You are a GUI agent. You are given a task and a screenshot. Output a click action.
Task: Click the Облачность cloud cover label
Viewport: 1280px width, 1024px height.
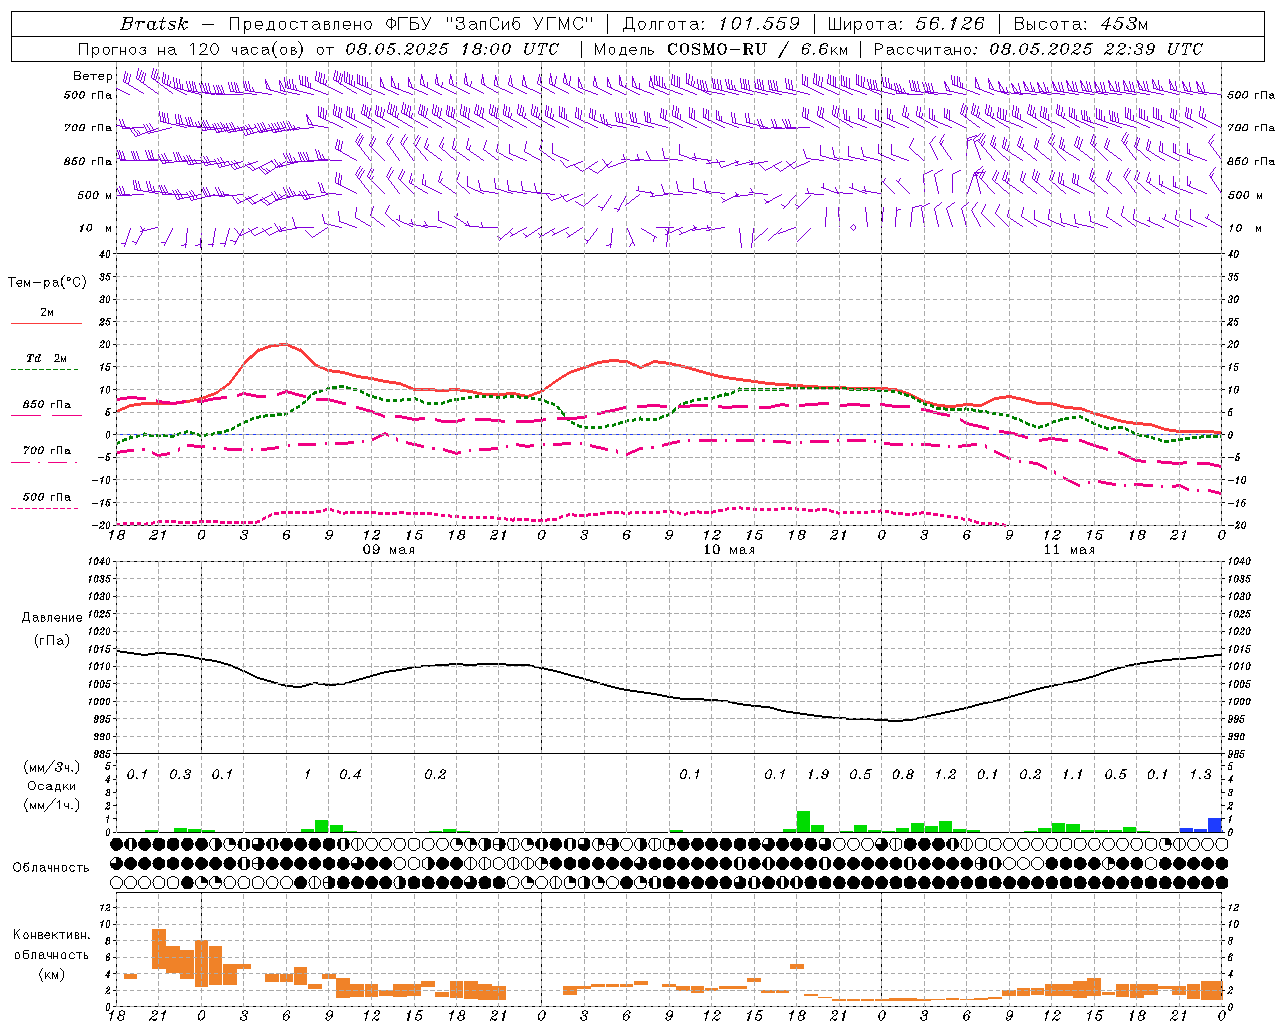point(51,868)
